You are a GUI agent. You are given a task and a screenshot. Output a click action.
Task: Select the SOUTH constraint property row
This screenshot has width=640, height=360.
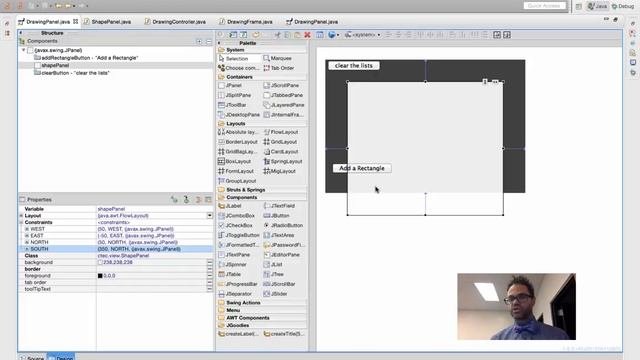pos(116,249)
